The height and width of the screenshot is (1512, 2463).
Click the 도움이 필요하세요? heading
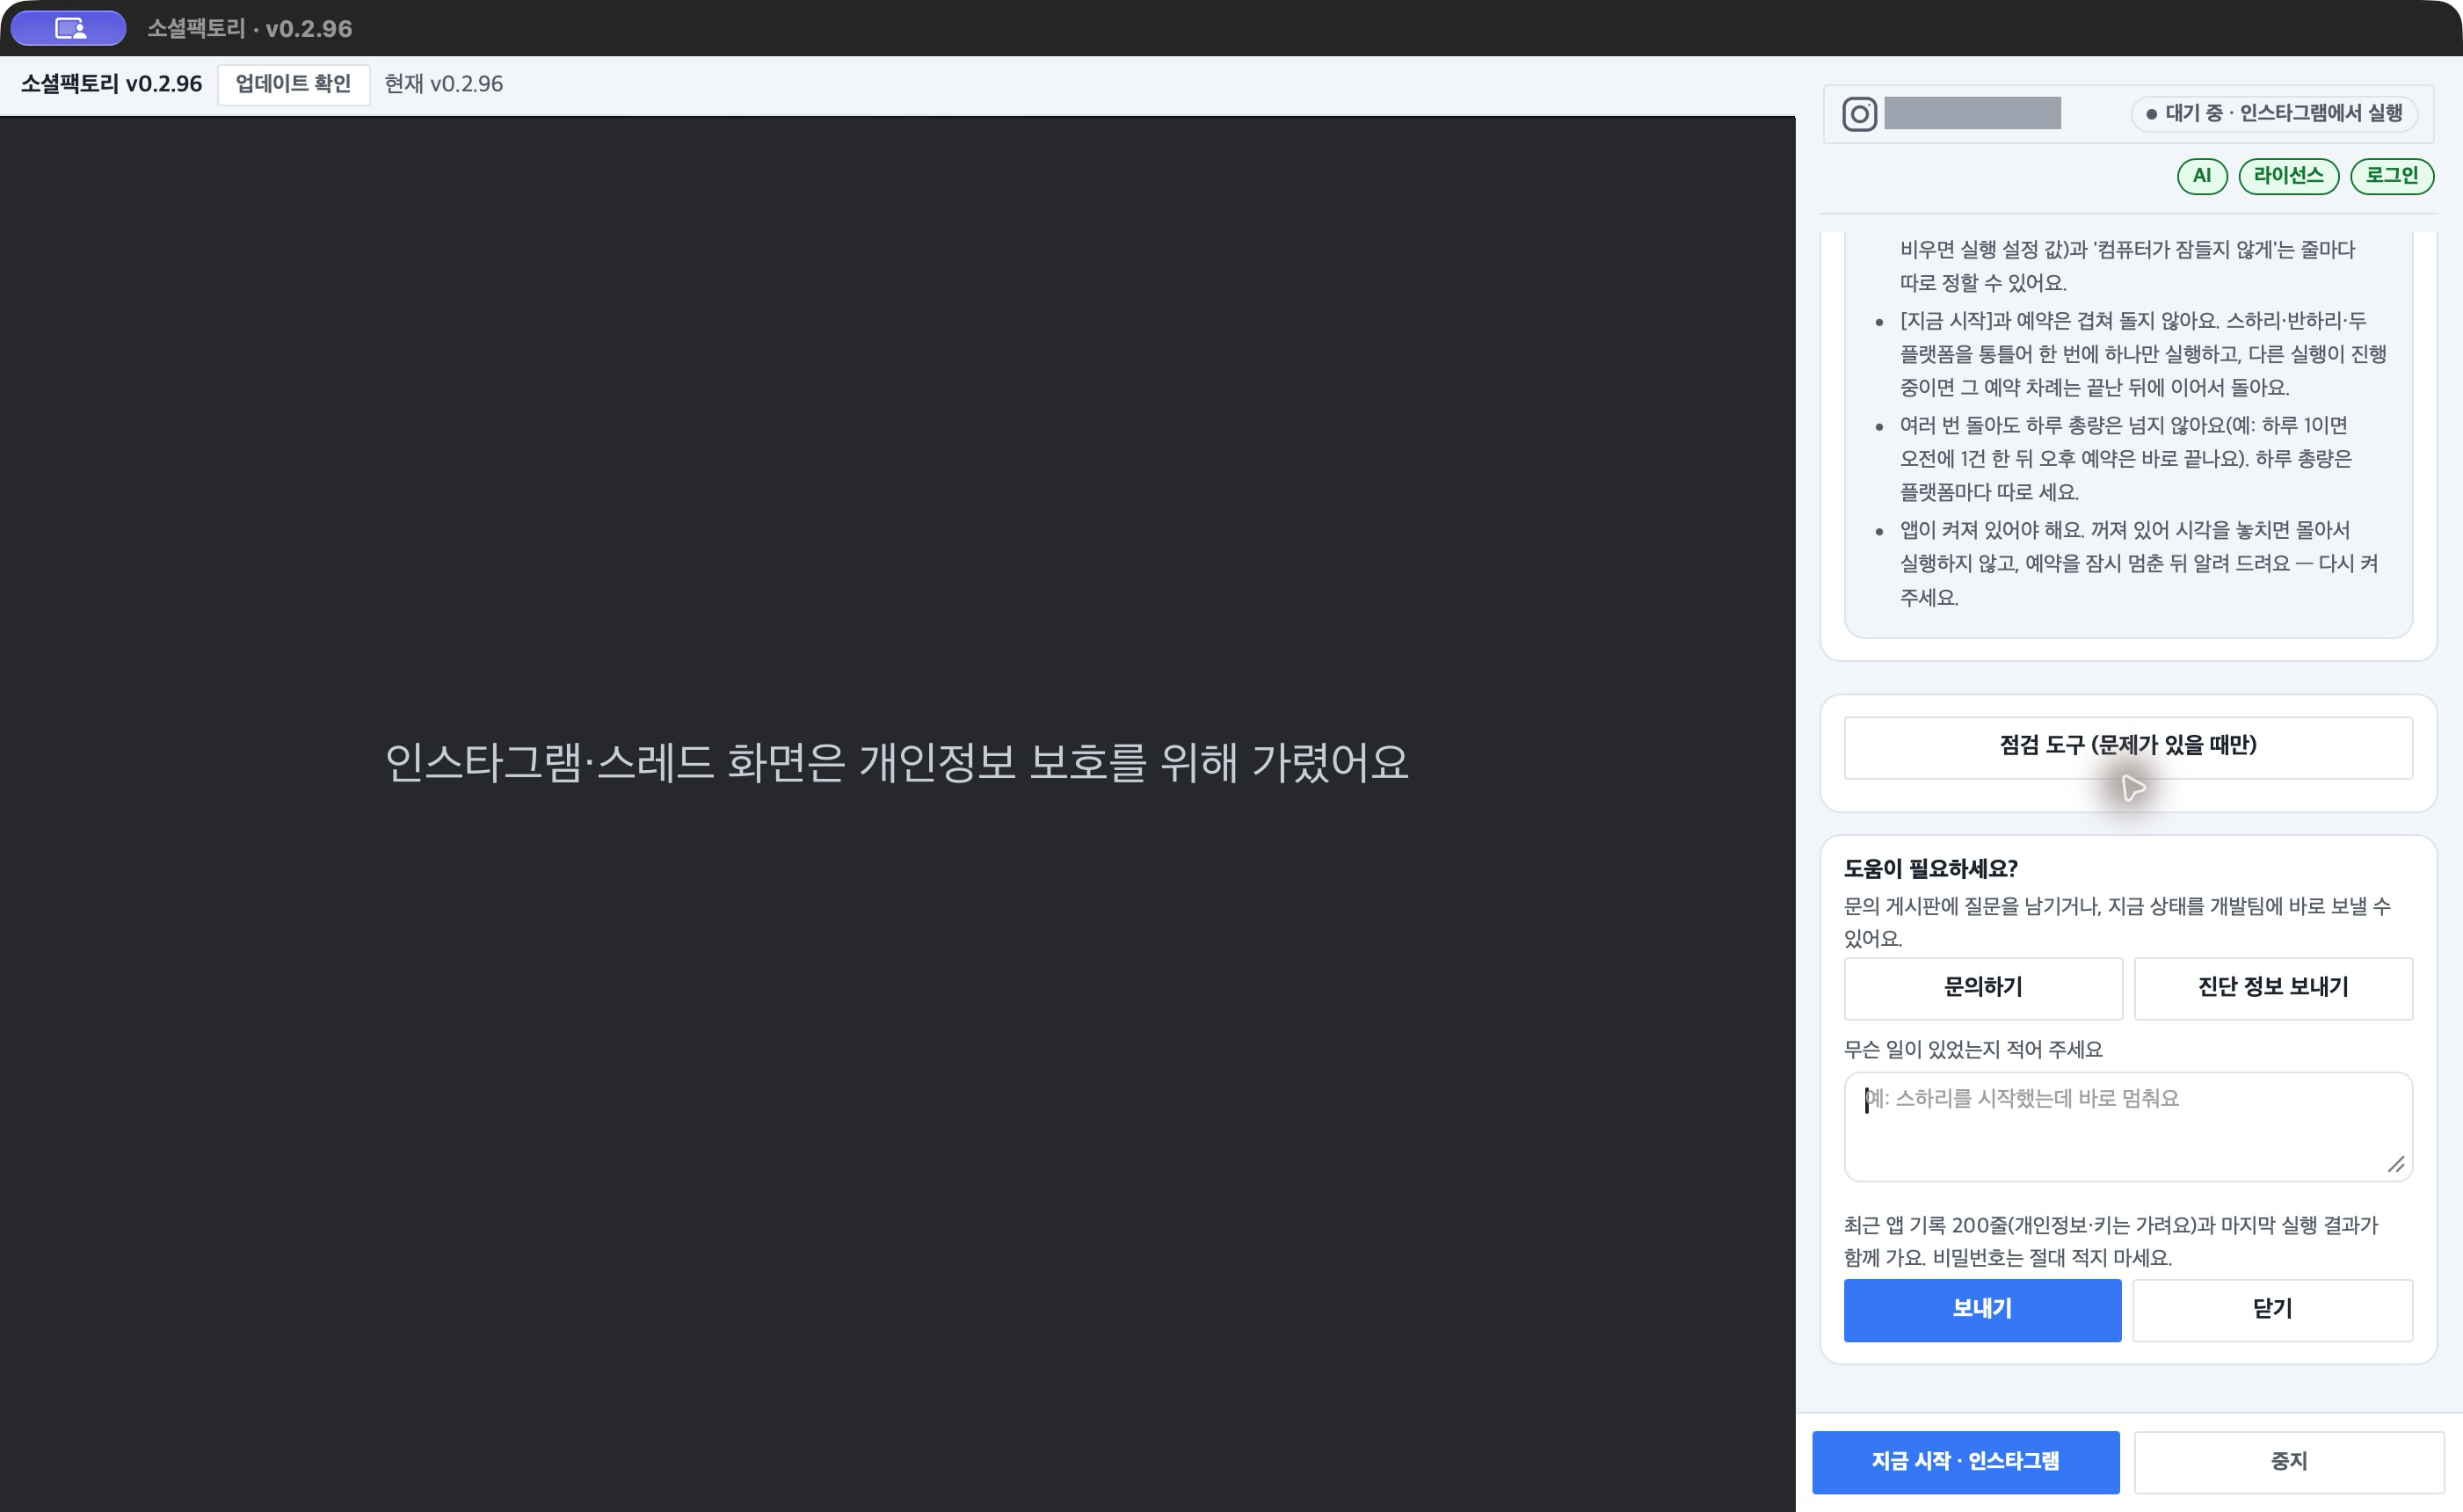pyautogui.click(x=1930, y=868)
